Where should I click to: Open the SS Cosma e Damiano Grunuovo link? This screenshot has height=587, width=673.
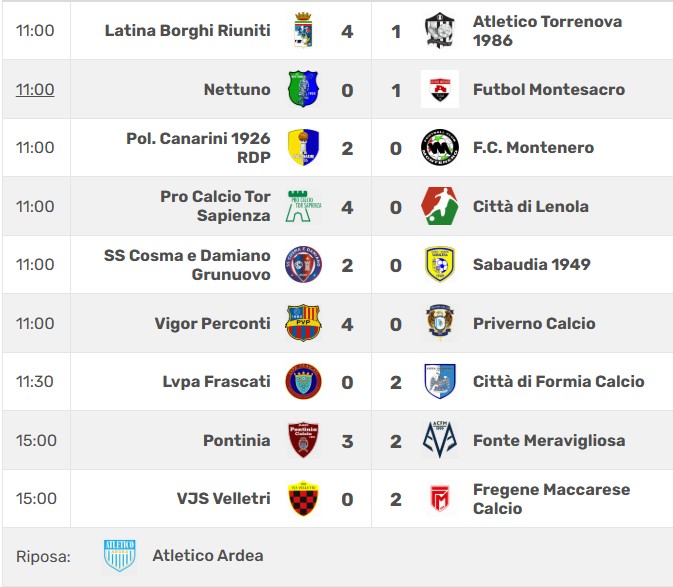[x=187, y=264]
